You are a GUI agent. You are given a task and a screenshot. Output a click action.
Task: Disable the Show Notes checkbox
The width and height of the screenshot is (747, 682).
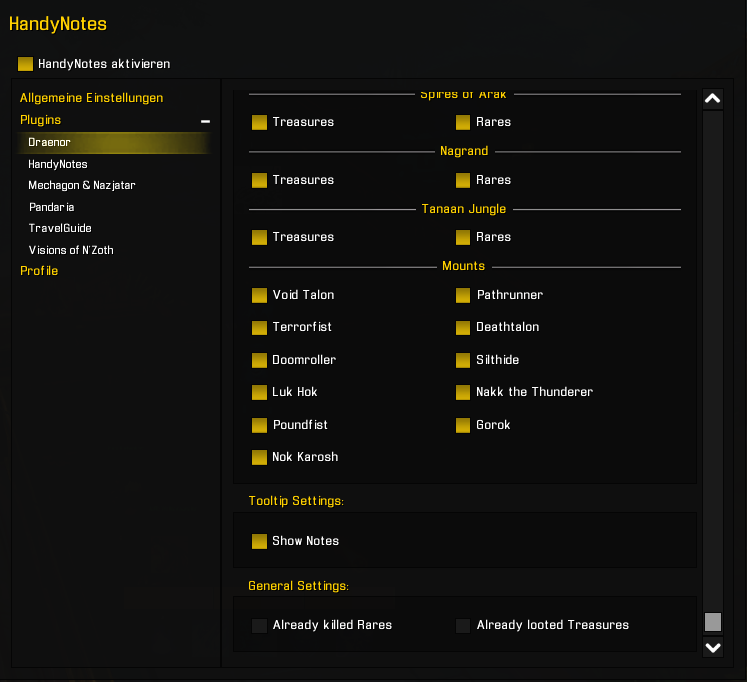click(259, 541)
